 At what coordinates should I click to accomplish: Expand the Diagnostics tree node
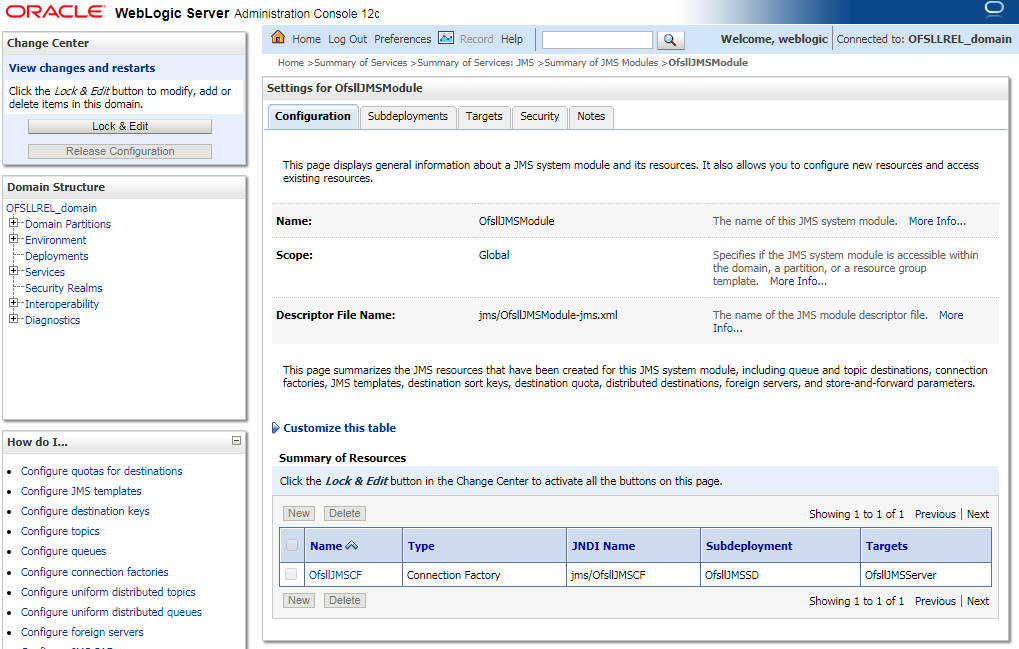point(13,319)
